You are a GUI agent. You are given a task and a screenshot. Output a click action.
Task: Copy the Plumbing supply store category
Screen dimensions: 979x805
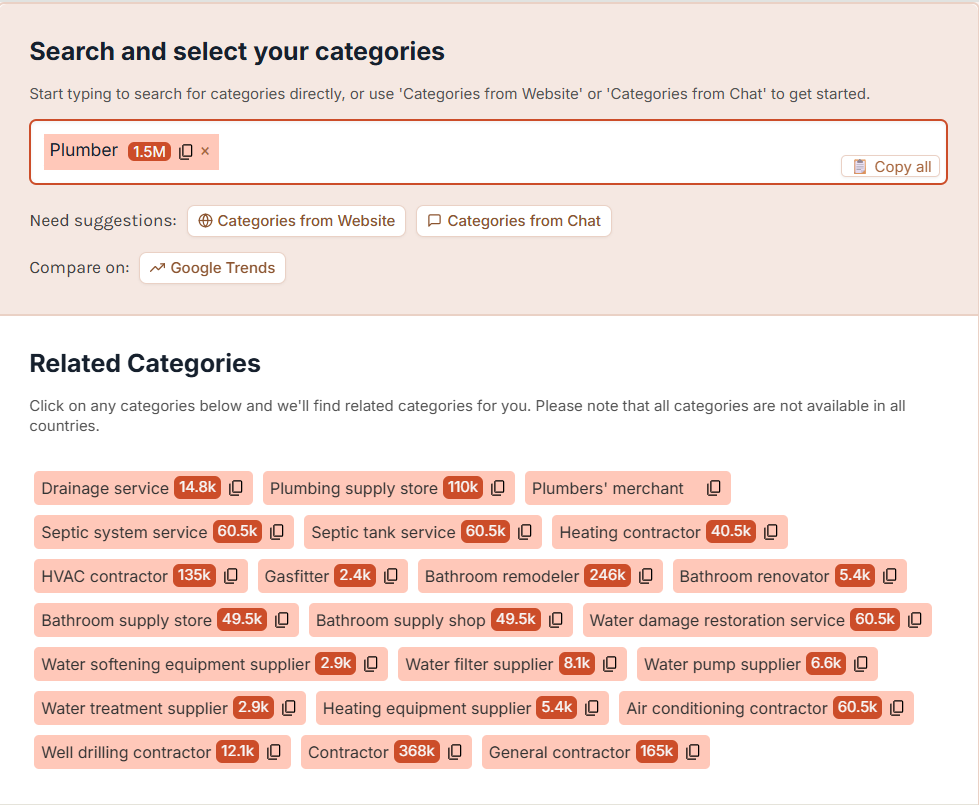coord(498,488)
